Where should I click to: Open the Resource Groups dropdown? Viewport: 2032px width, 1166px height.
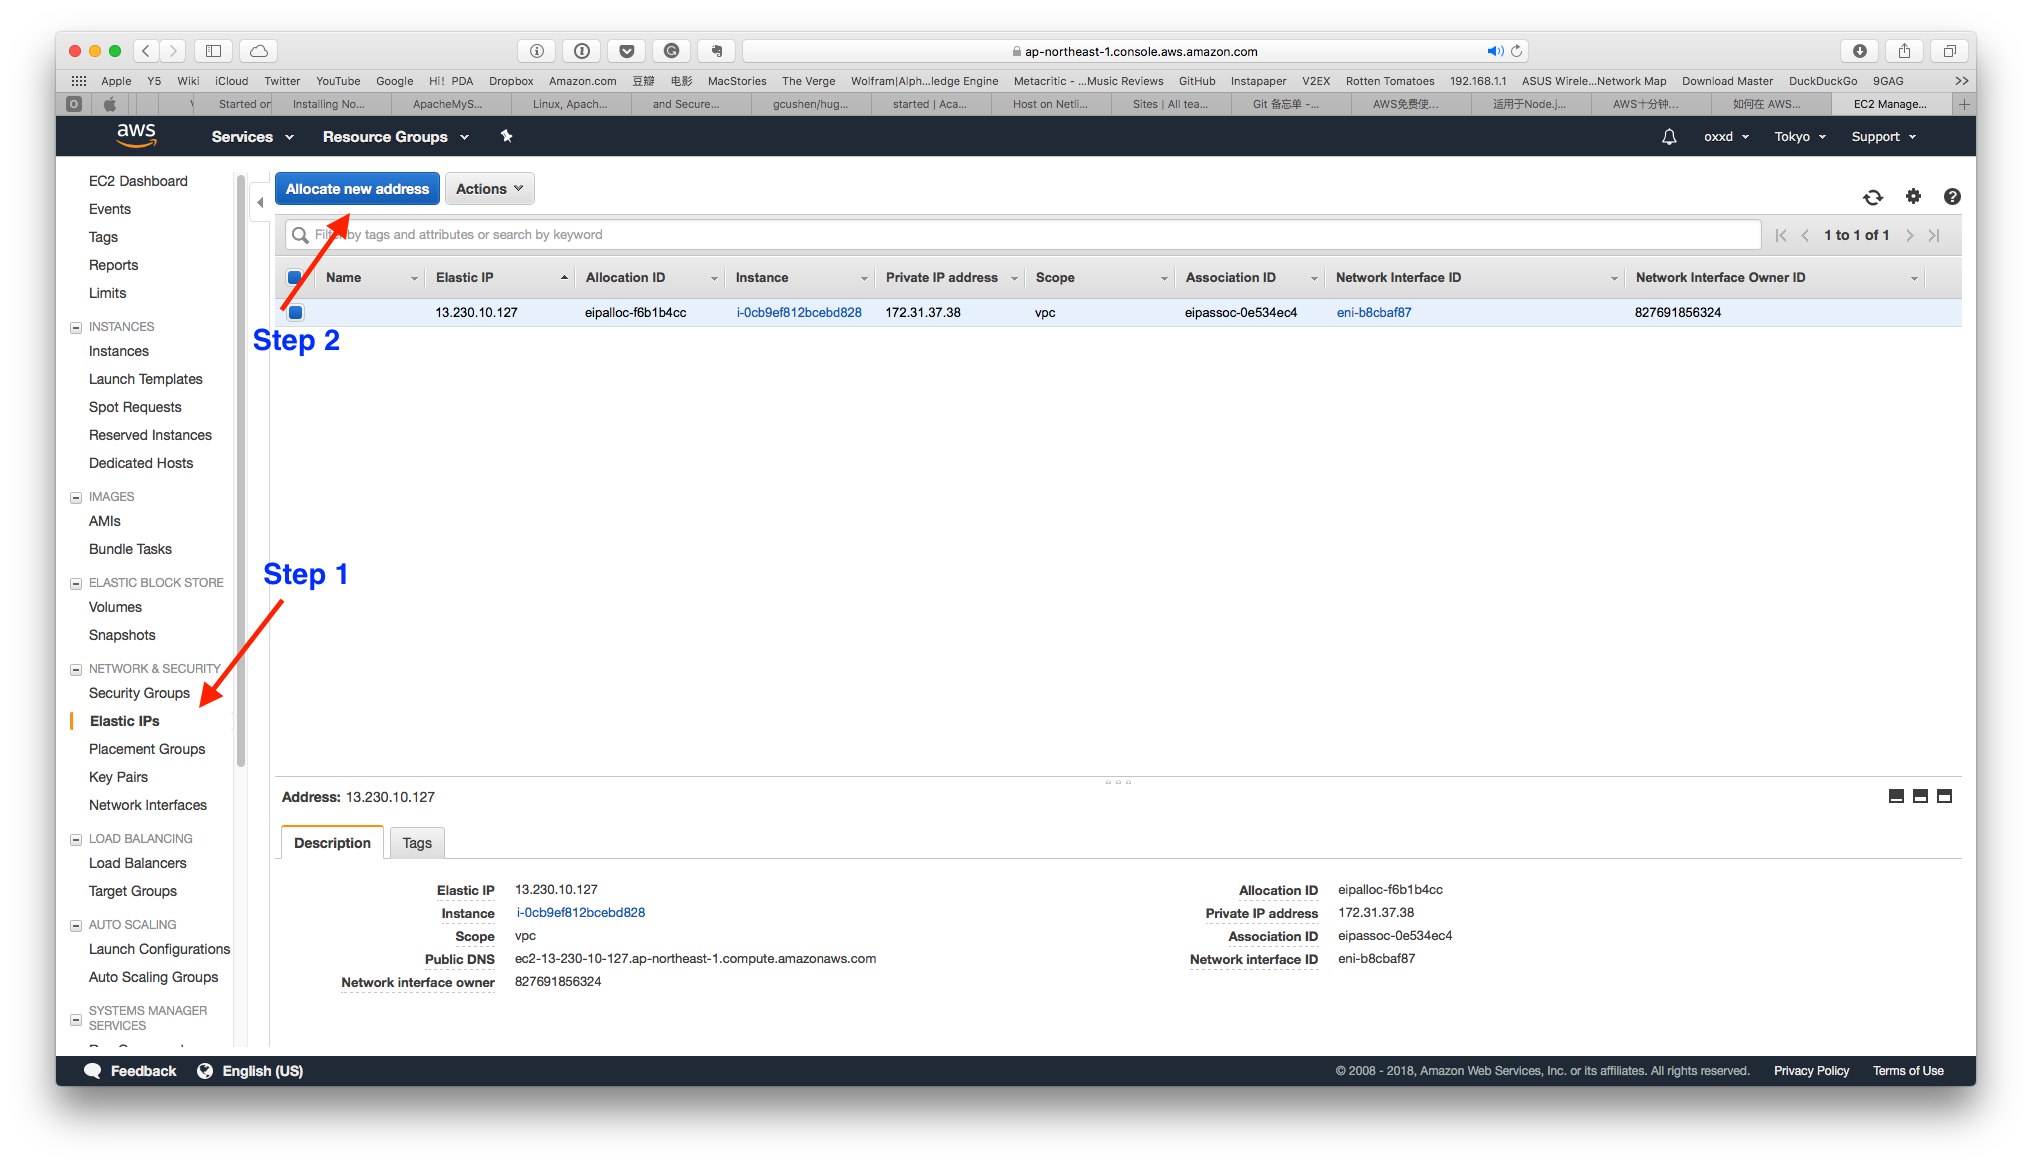click(395, 137)
